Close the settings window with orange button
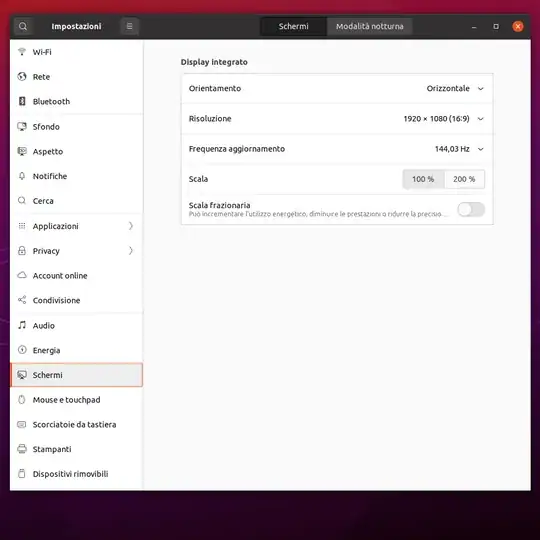This screenshot has width=540, height=540. [518, 27]
